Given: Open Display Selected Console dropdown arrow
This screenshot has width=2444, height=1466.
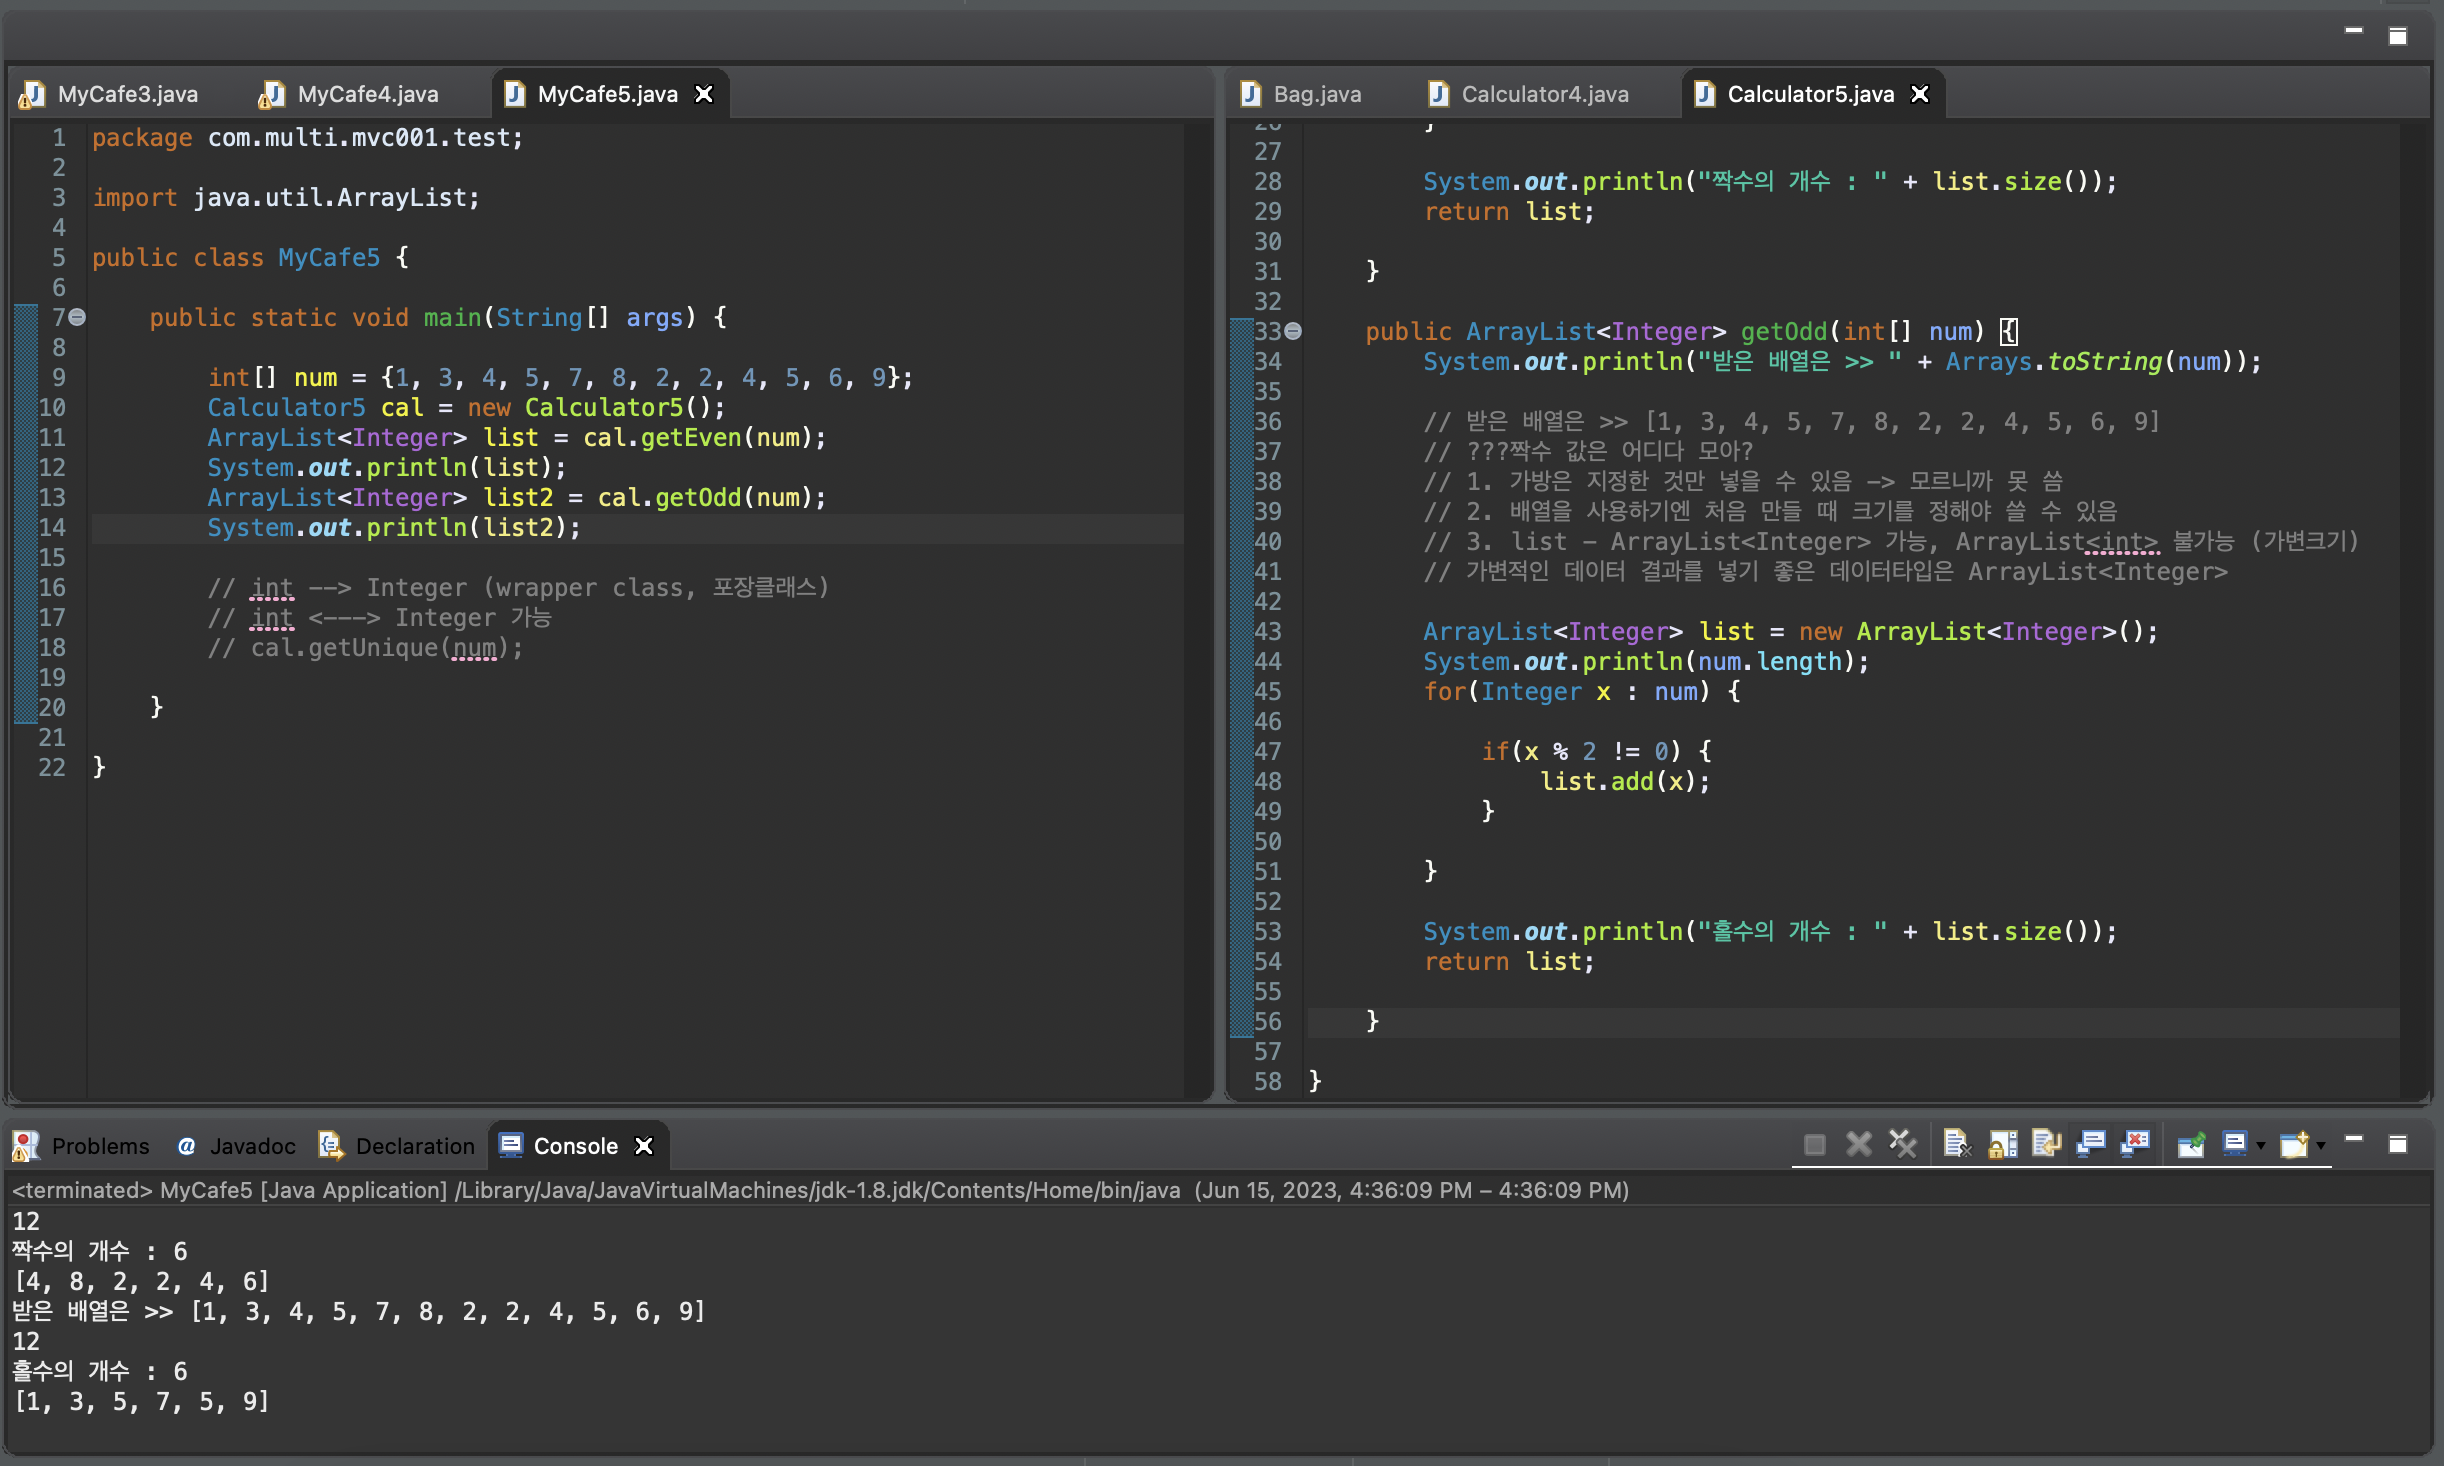Looking at the screenshot, I should pos(2260,1146).
